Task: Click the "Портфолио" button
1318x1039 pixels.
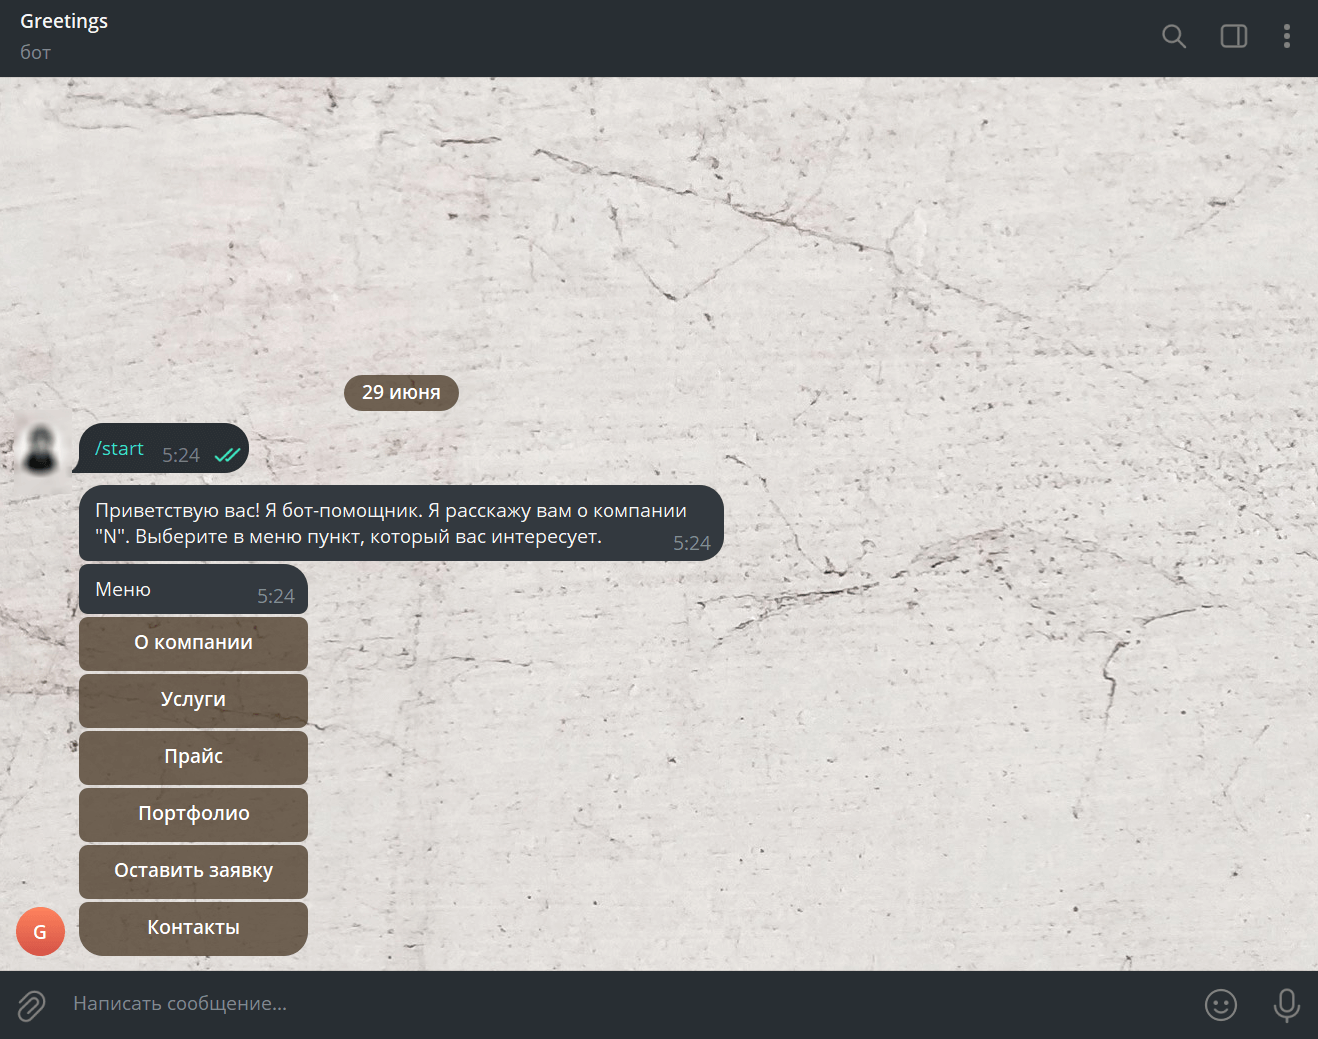Action: [193, 814]
